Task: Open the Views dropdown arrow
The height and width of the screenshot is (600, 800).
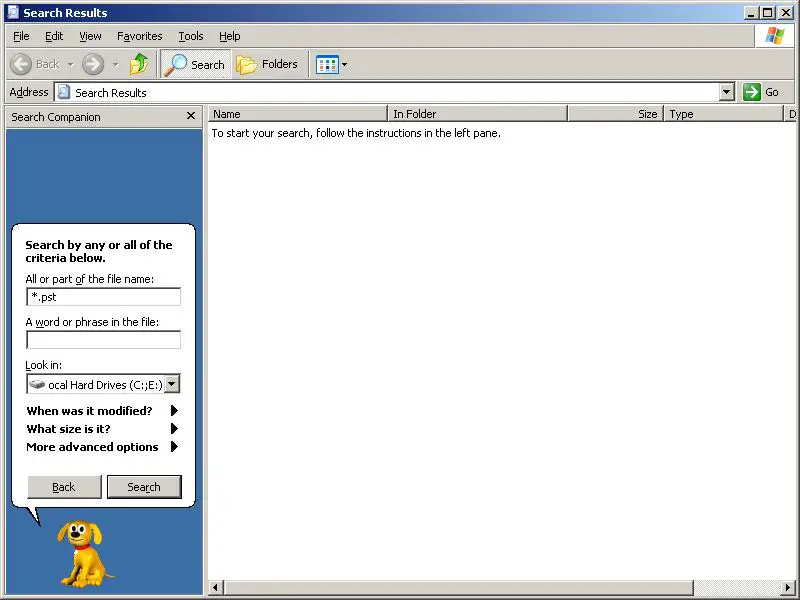Action: coord(344,65)
